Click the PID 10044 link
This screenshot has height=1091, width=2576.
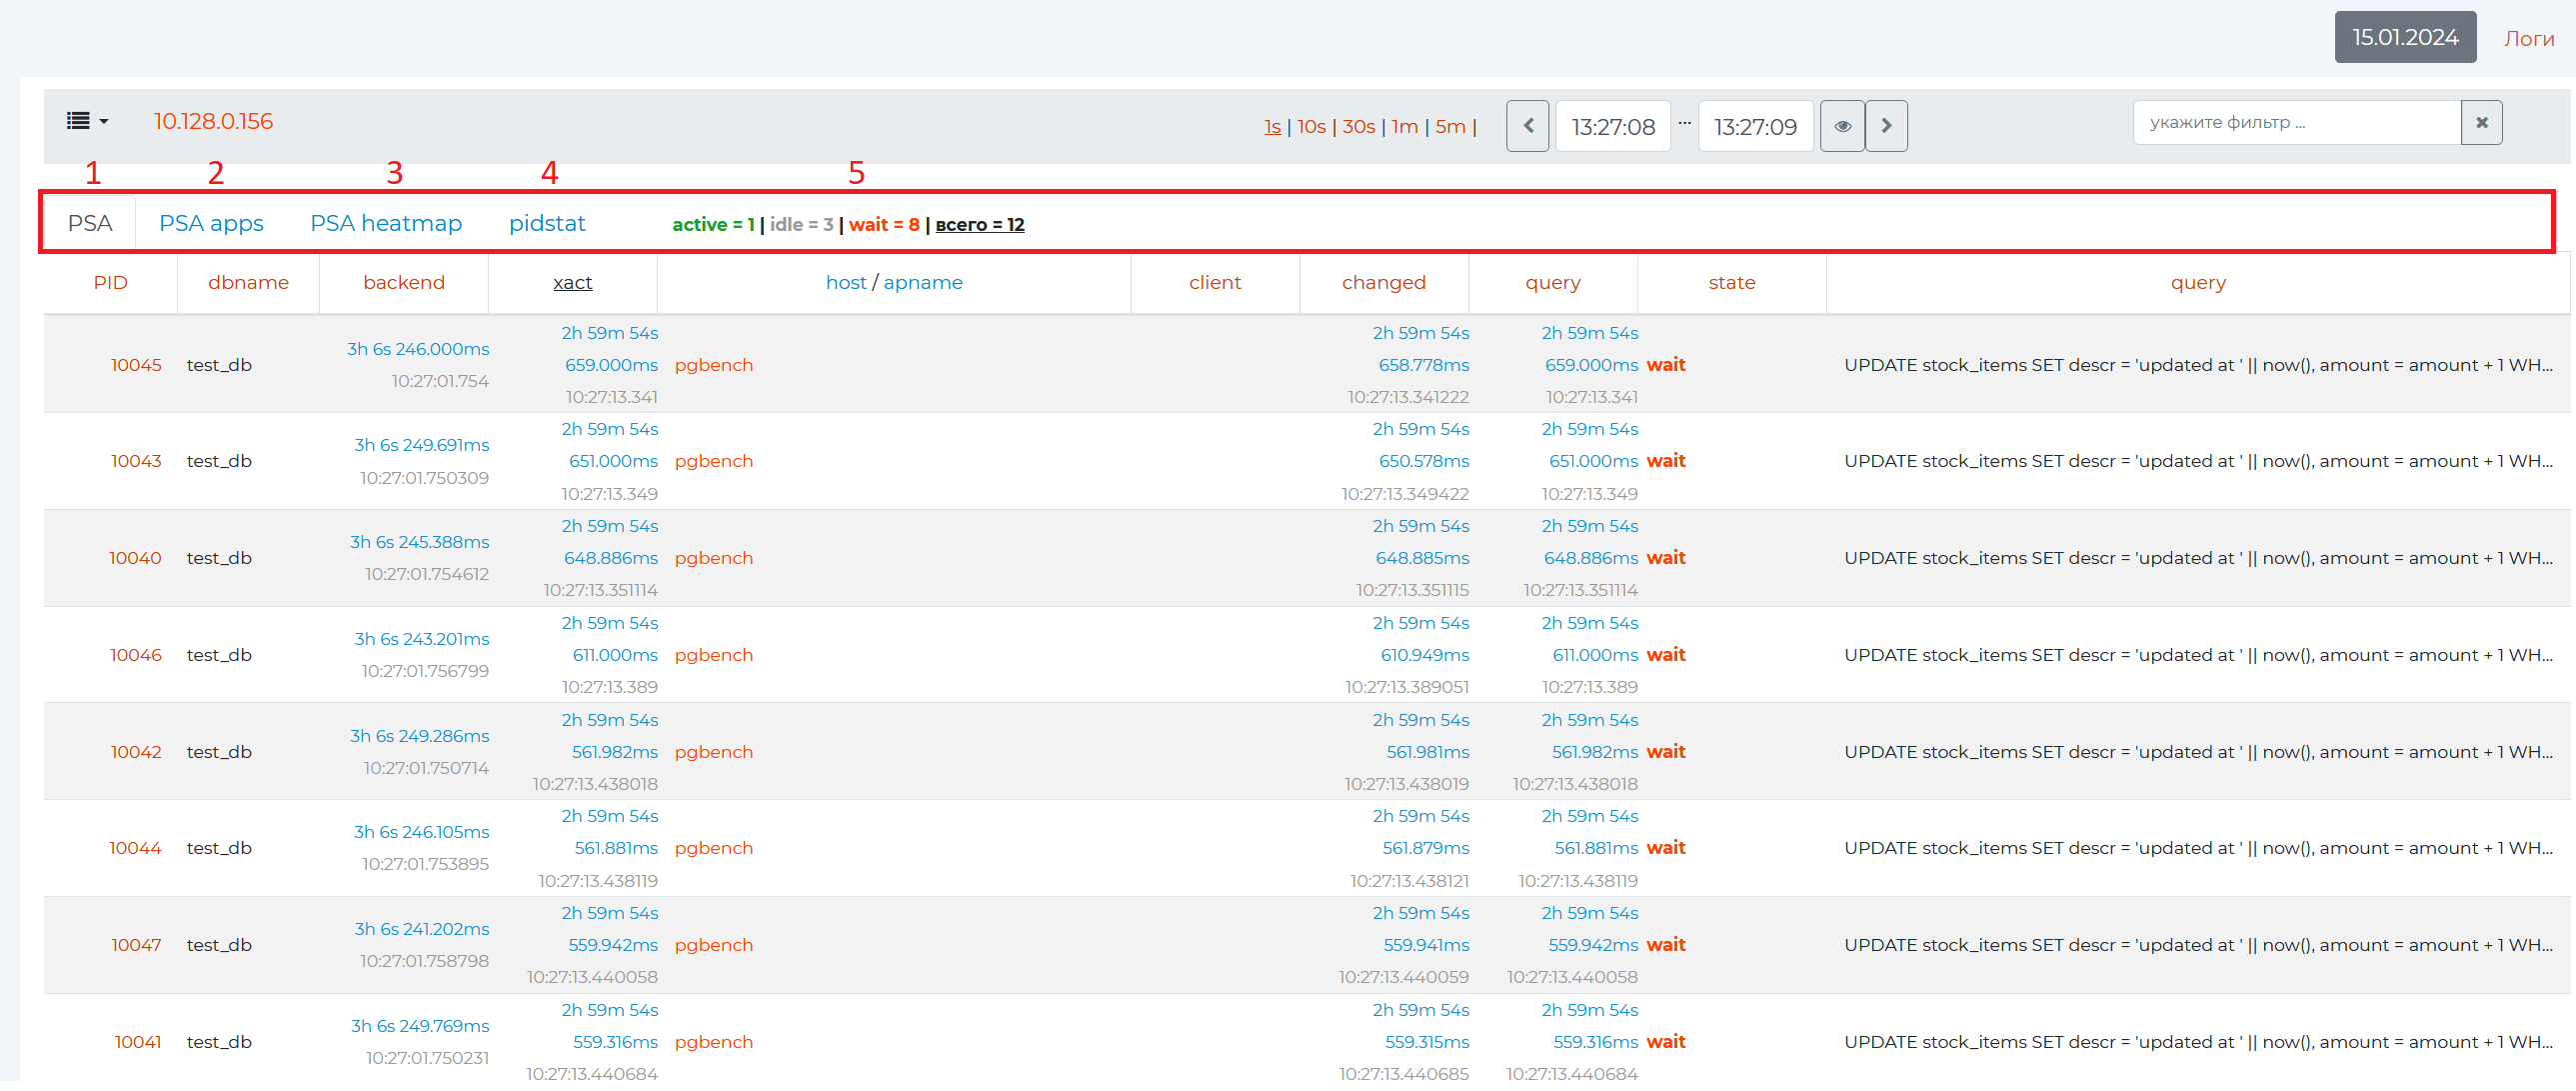tap(135, 848)
